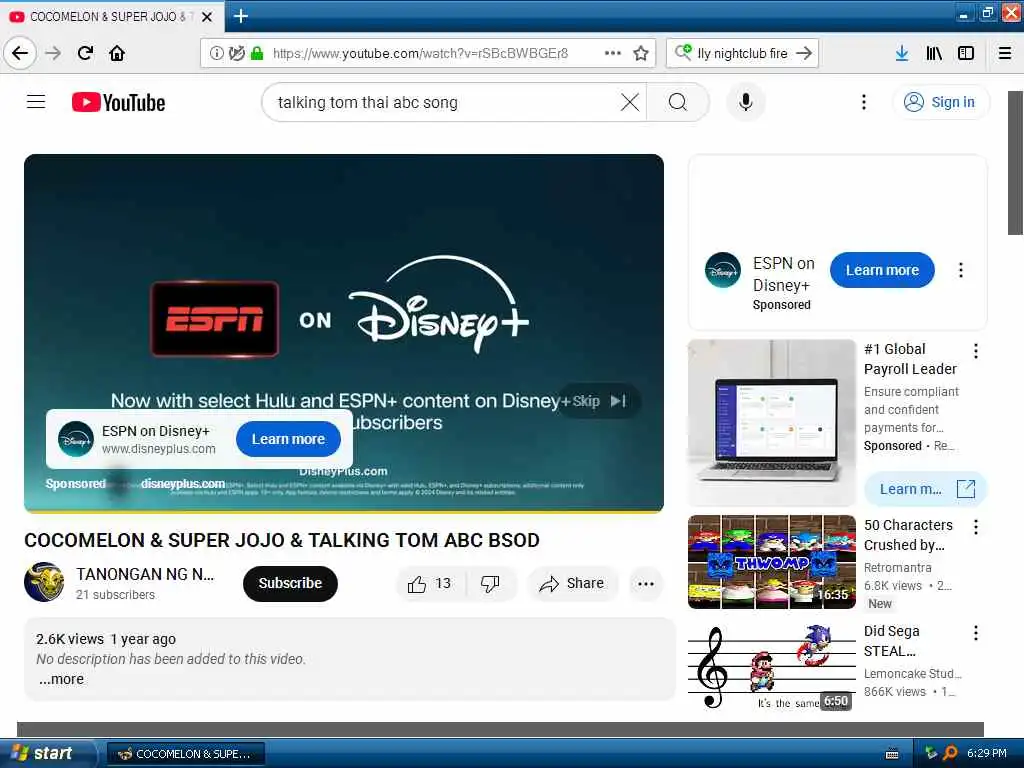Viewport: 1024px width, 768px height.
Task: Open 50 Characters Crushed by... video title
Action: [x=908, y=535]
